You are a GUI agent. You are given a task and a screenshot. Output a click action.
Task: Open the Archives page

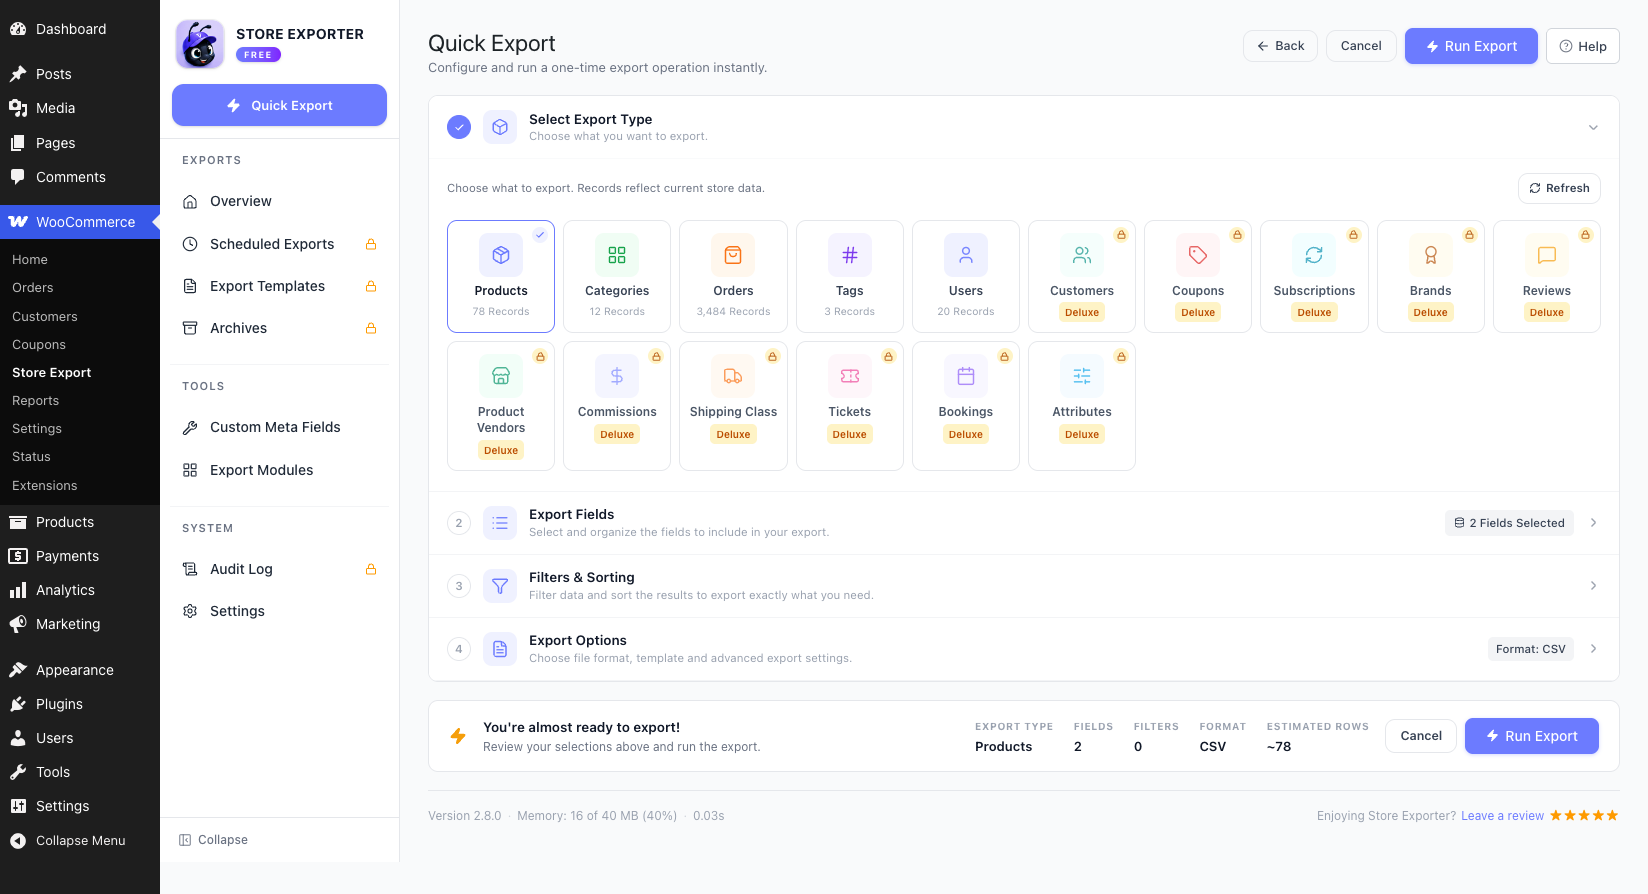279,328
